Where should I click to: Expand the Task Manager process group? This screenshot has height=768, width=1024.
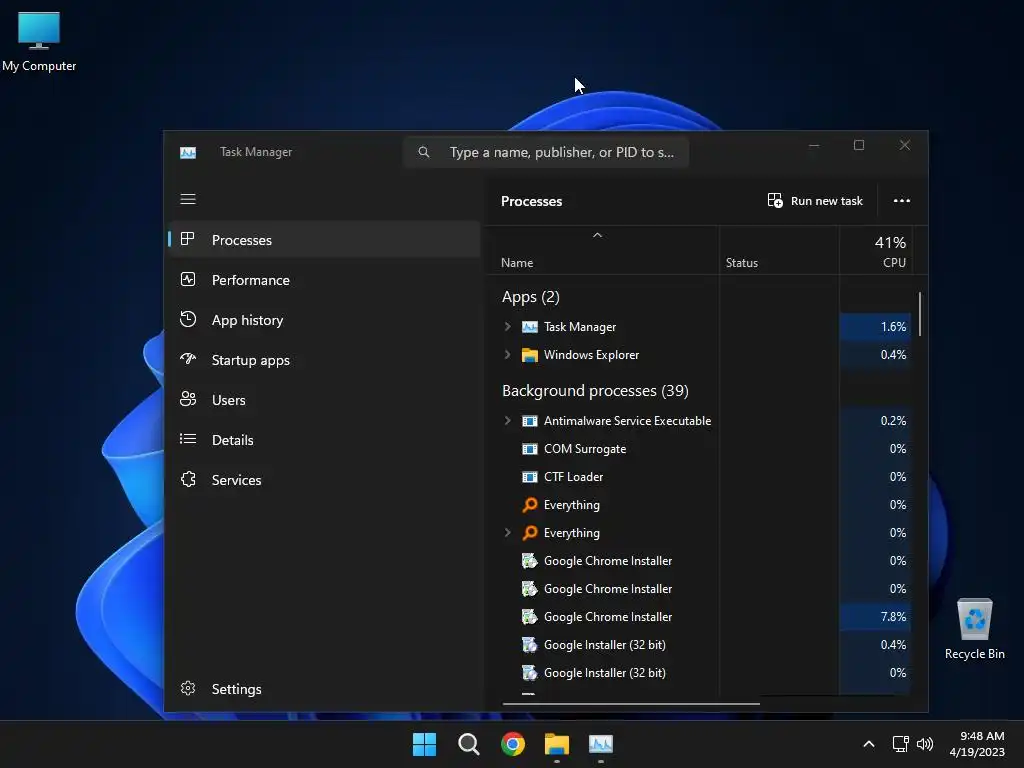(507, 327)
